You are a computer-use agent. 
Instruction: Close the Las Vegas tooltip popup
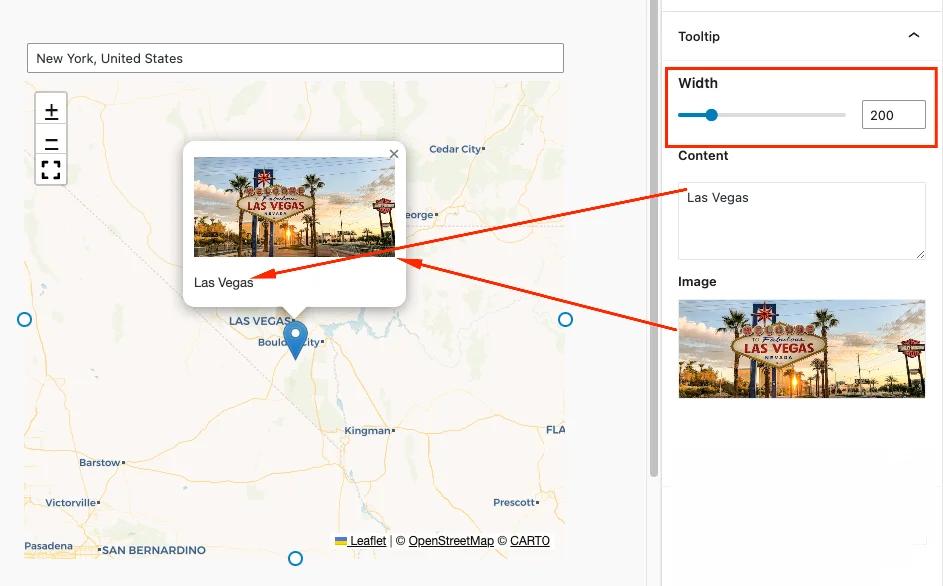[x=393, y=154]
